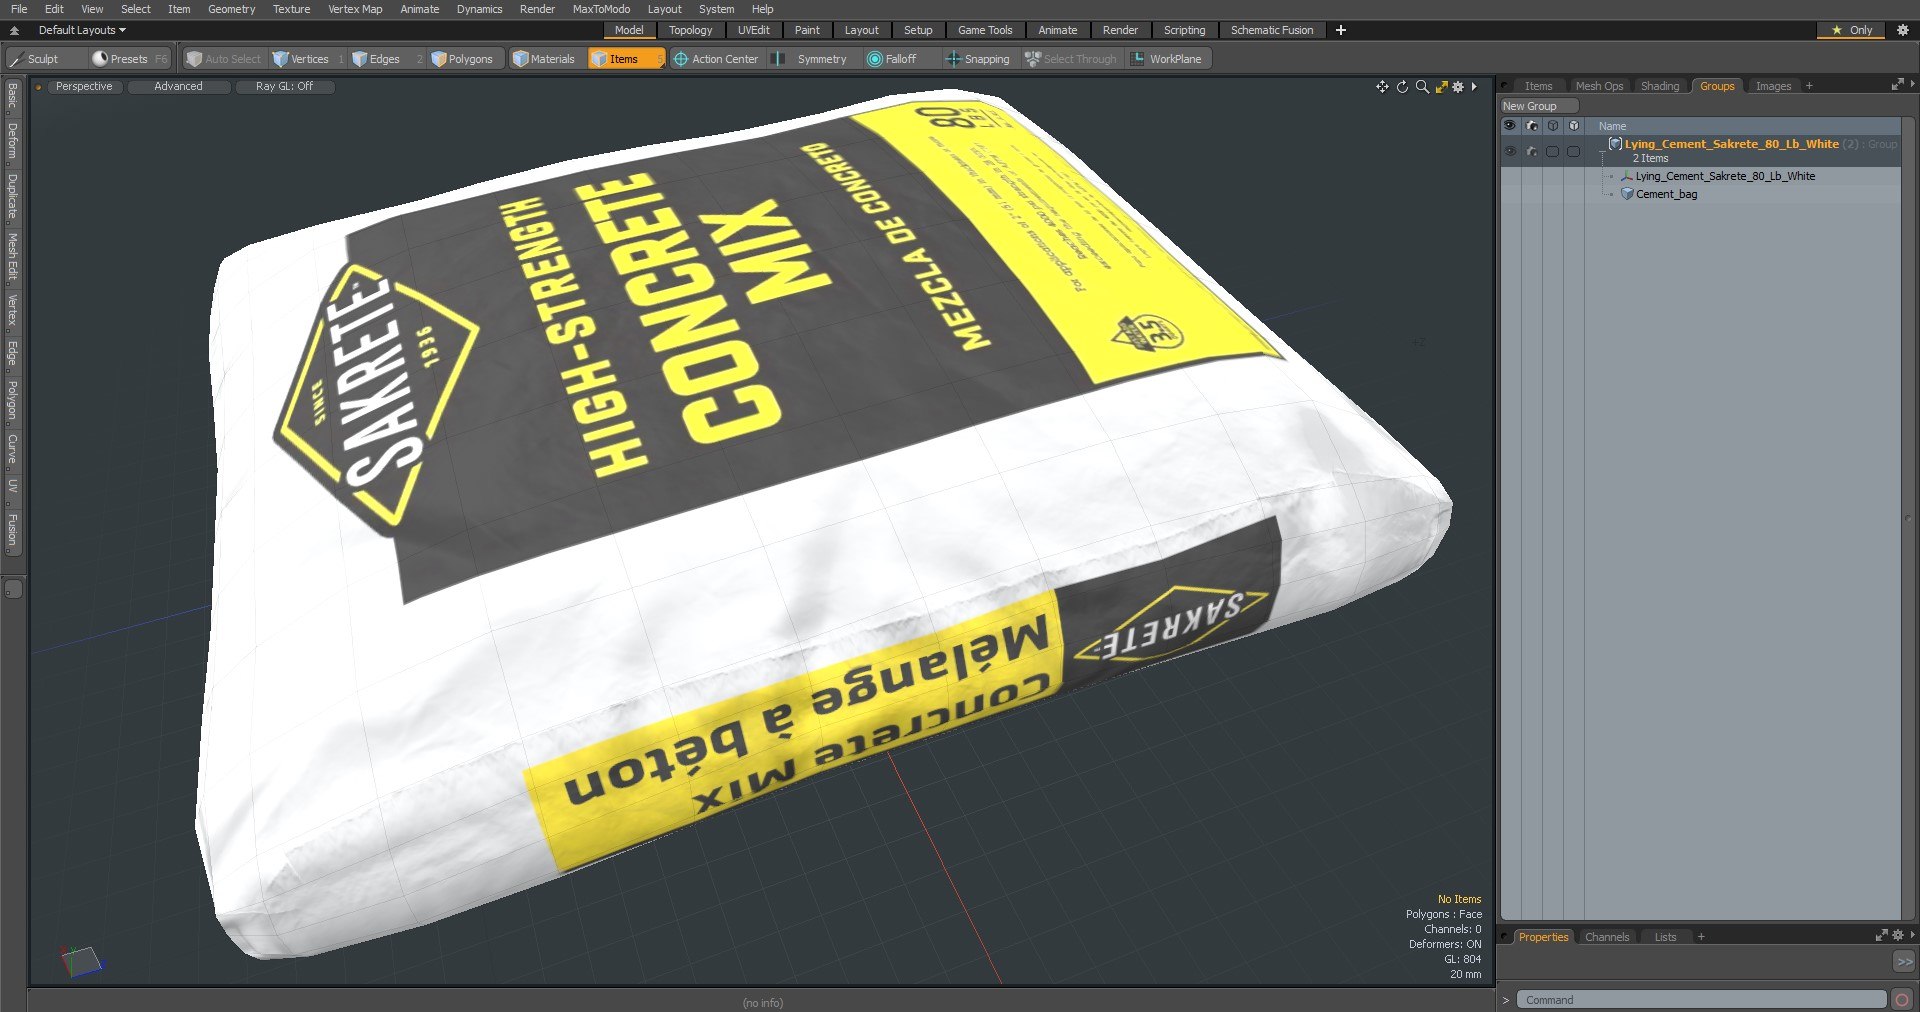Open the viewport settings gear
The width and height of the screenshot is (1920, 1012).
[x=1458, y=87]
